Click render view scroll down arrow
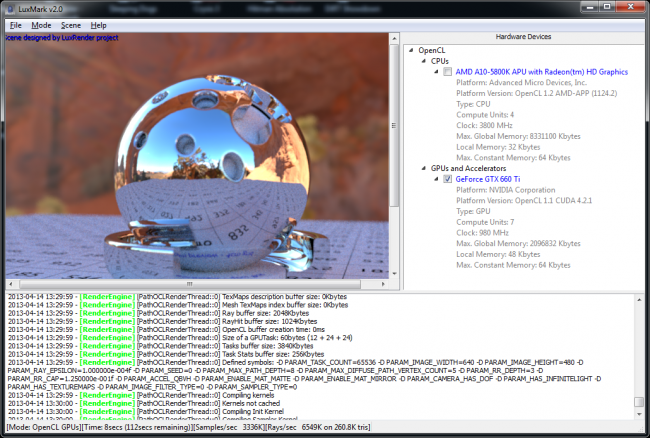The height and width of the screenshot is (438, 650). coord(394,274)
